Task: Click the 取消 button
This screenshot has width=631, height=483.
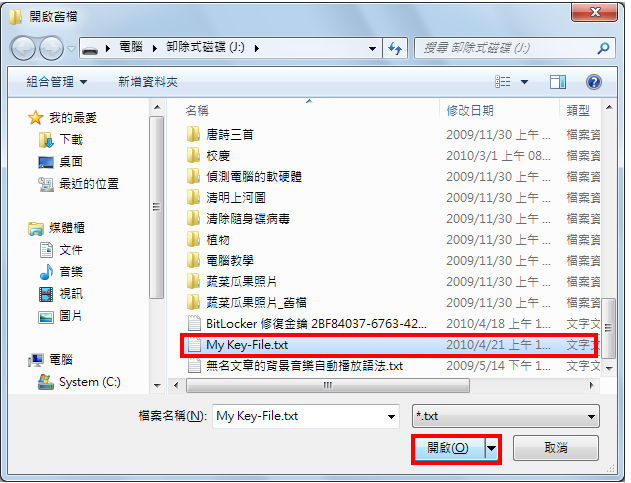Action: 556,448
